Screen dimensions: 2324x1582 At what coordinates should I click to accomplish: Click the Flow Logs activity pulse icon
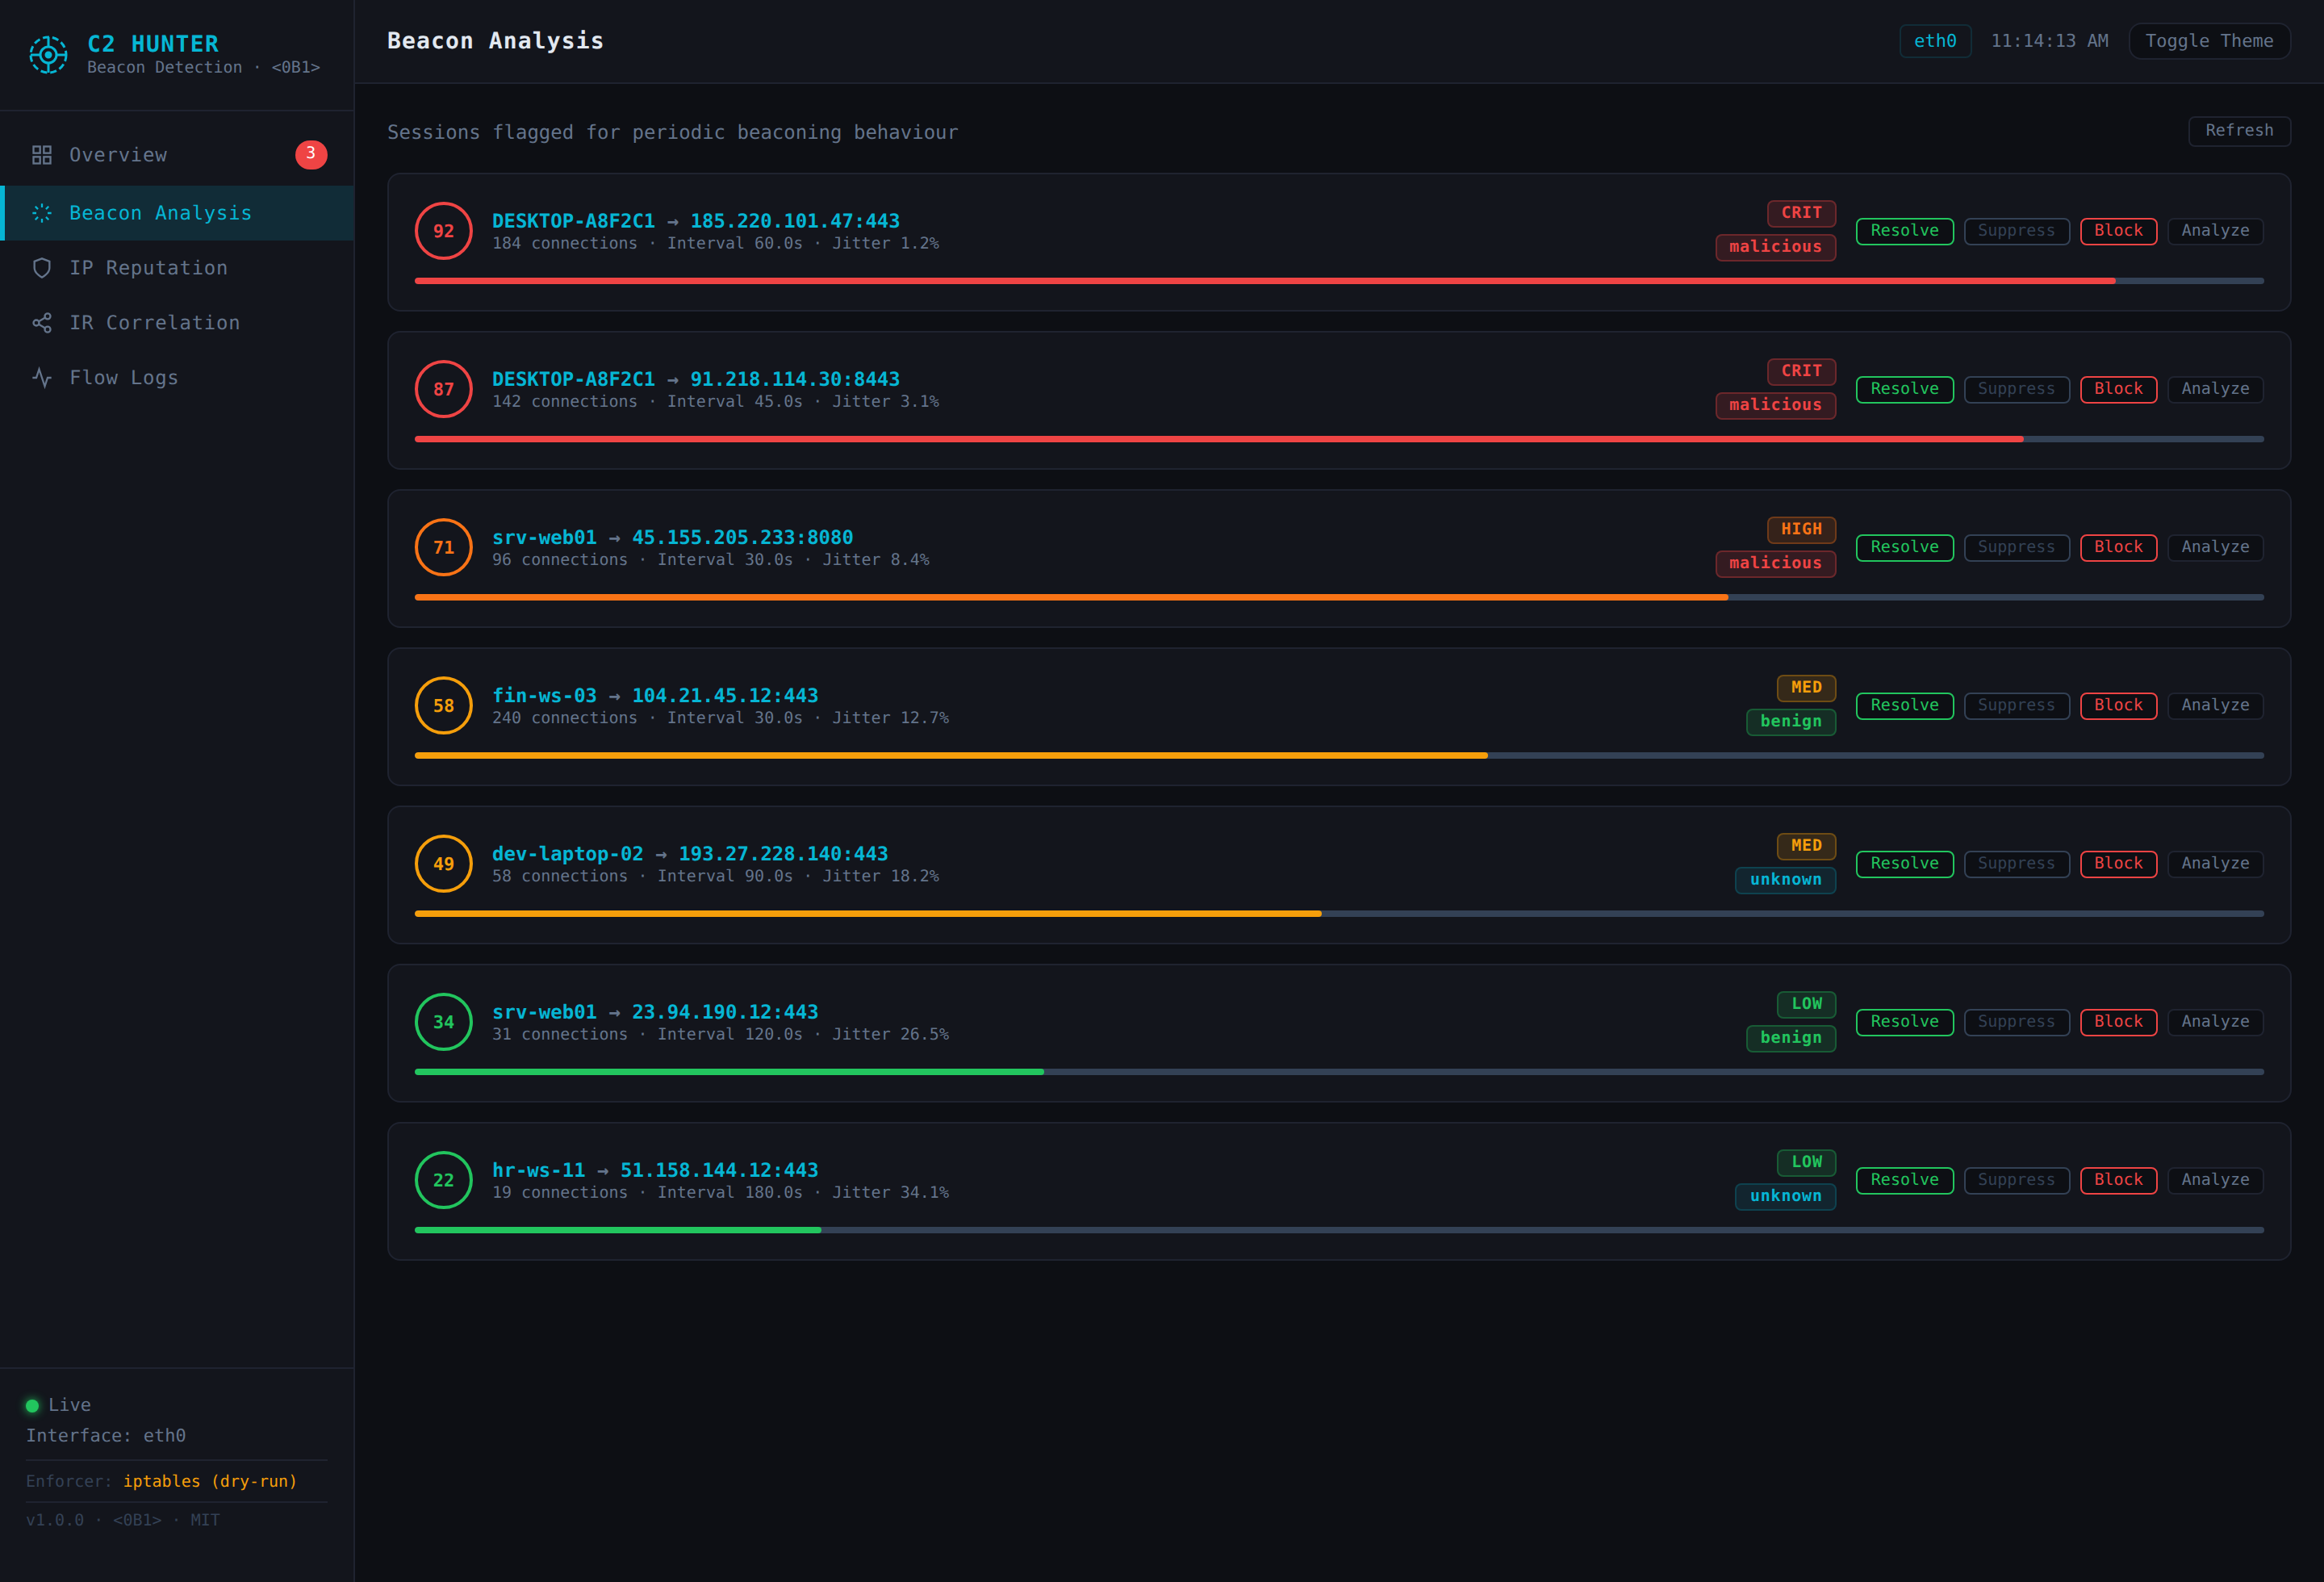click(x=42, y=378)
